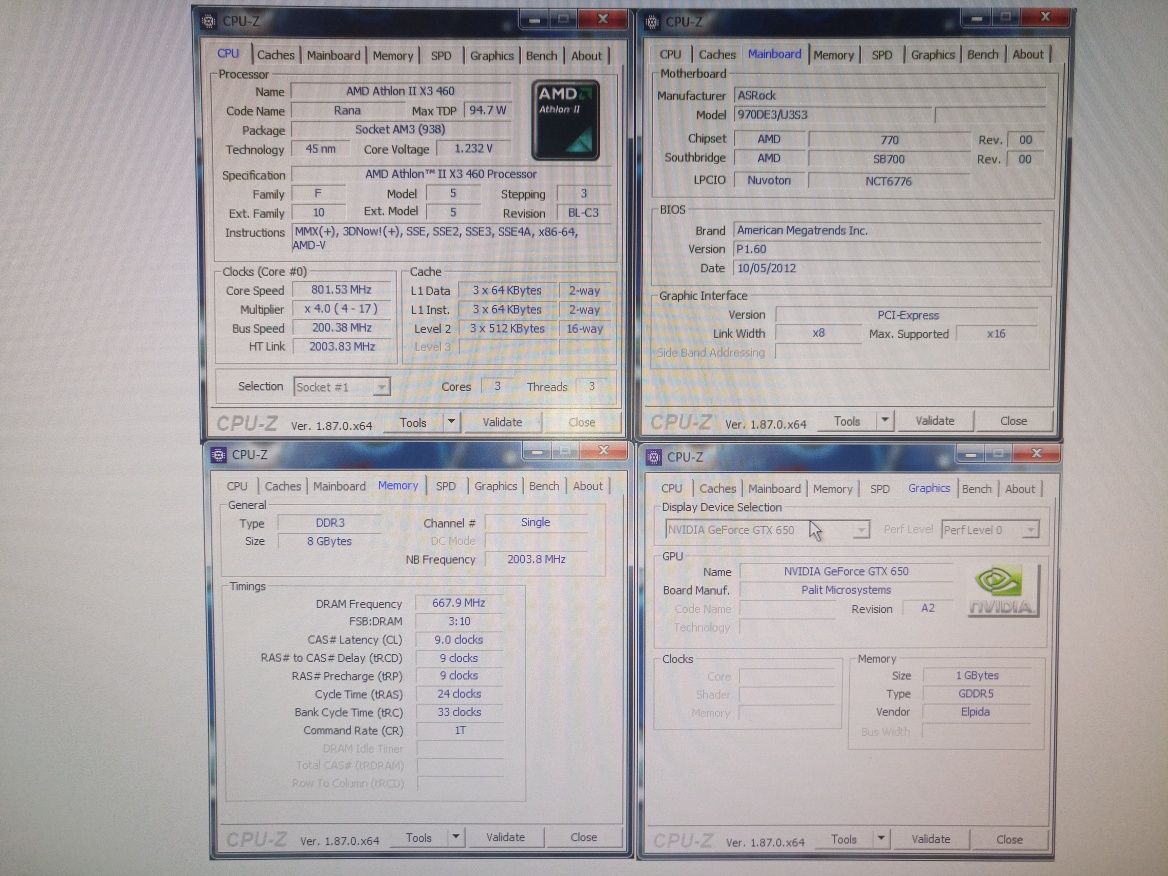Click the NVIDIA logo in Graphics window
This screenshot has width=1168, height=876.
click(1003, 591)
